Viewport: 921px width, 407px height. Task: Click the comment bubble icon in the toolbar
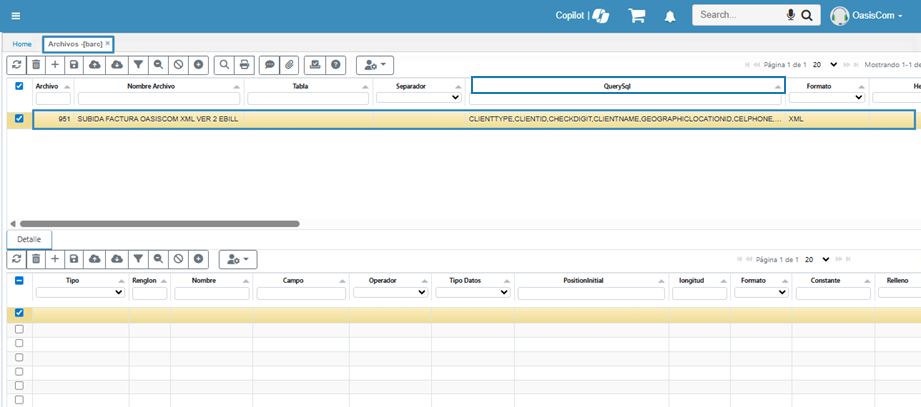(268, 64)
